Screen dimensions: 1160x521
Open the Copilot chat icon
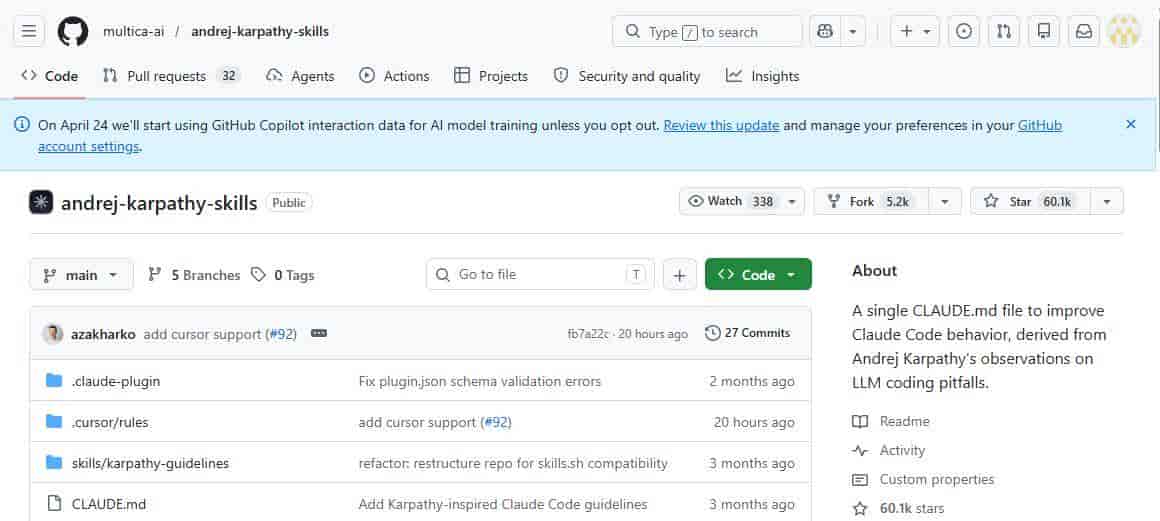pos(825,31)
